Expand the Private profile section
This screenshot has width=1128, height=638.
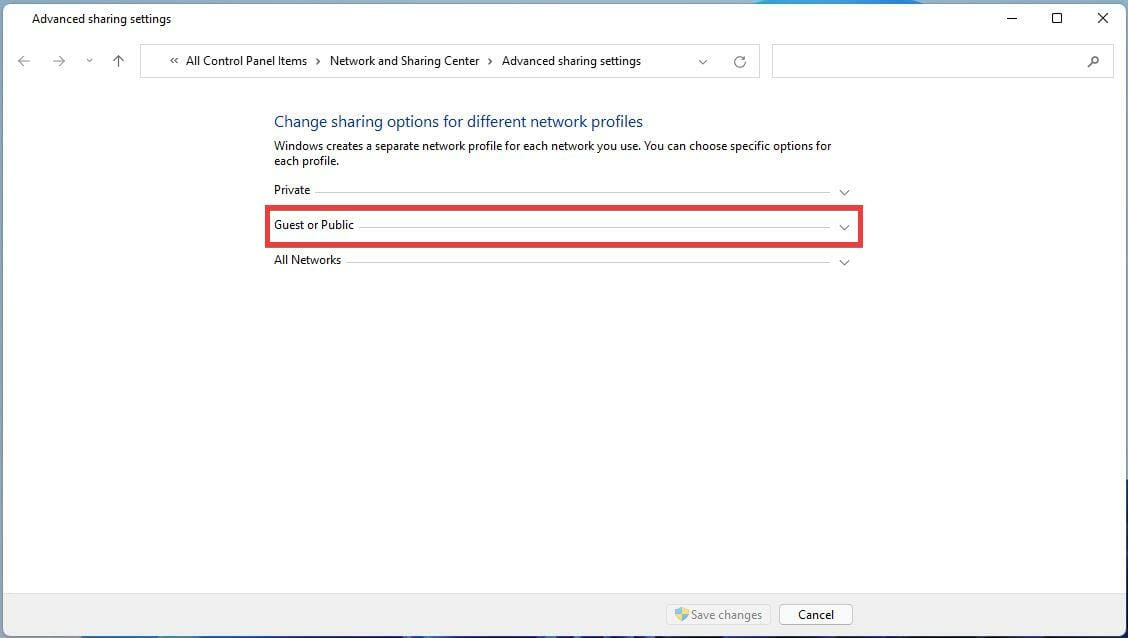(844, 192)
